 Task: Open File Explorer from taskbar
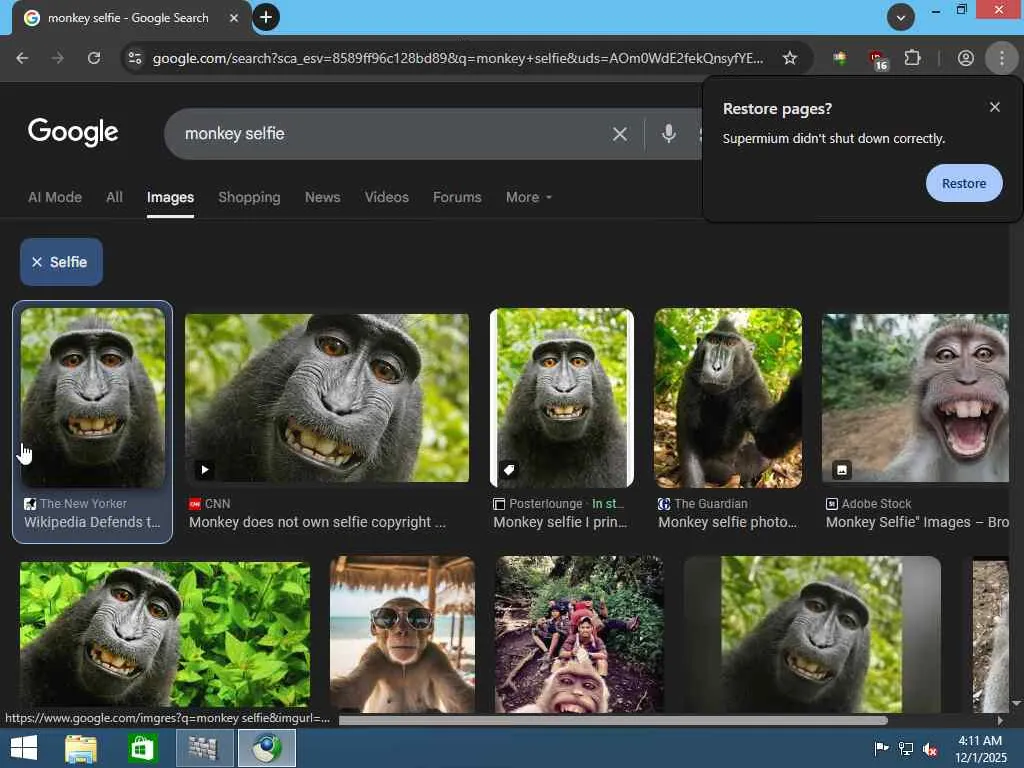(x=81, y=748)
